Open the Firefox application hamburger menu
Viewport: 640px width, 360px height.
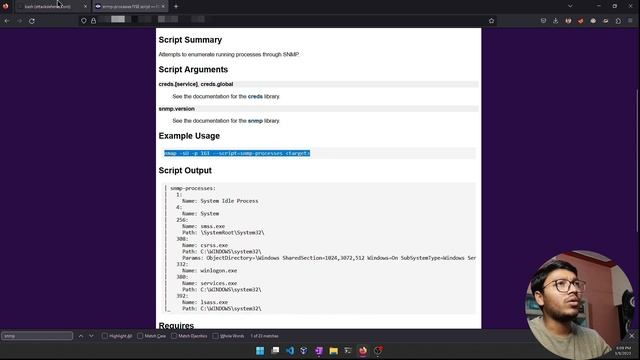coord(631,21)
